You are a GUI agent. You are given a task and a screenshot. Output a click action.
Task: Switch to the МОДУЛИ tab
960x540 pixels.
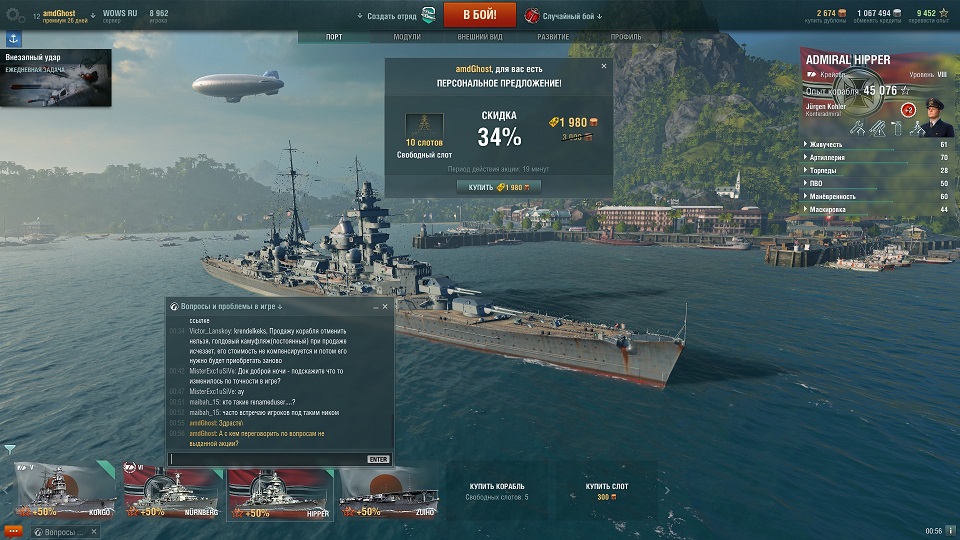pos(407,37)
